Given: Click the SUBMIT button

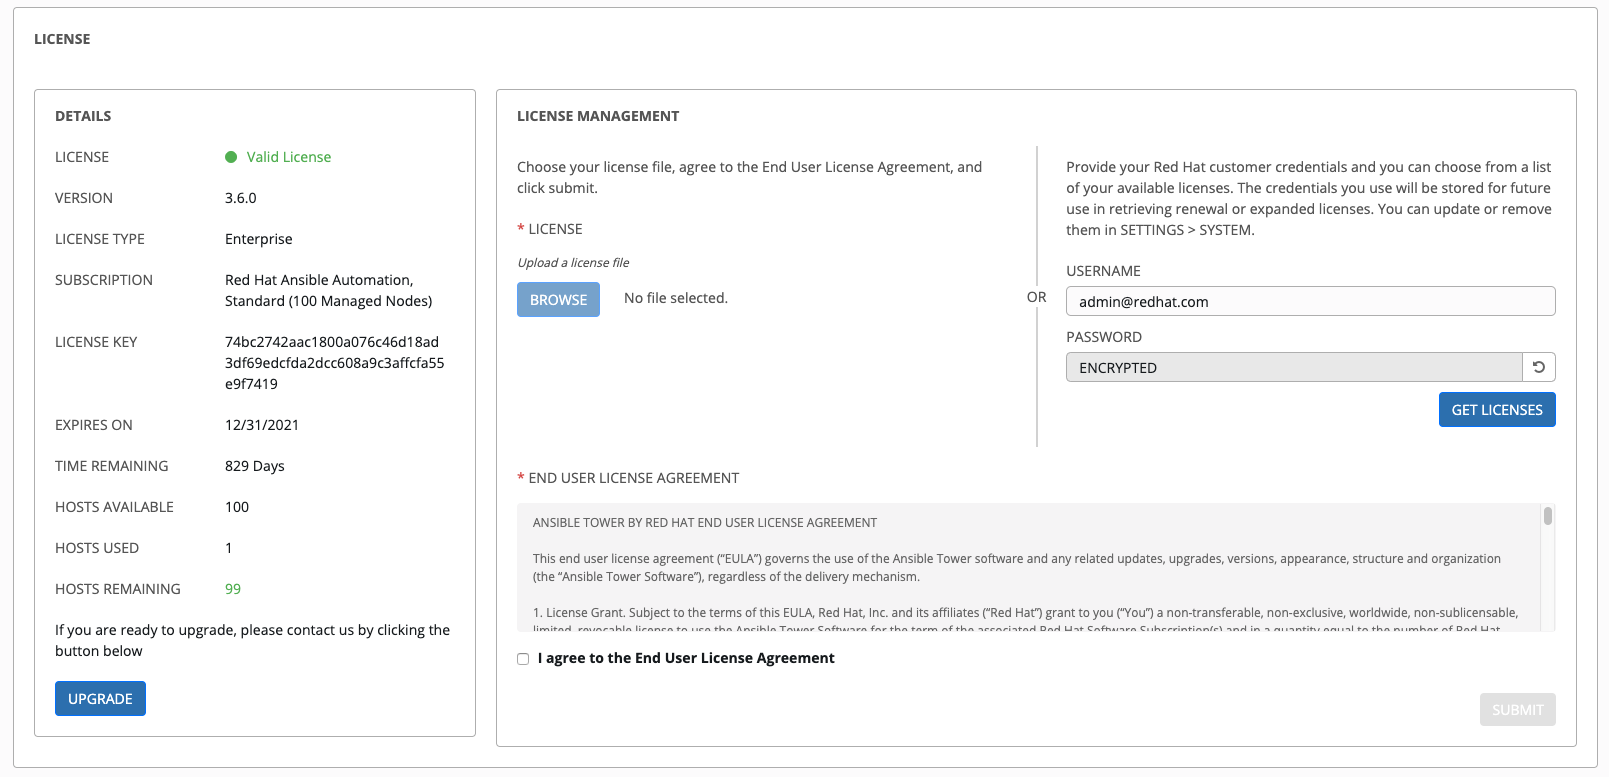Looking at the screenshot, I should coord(1517,710).
